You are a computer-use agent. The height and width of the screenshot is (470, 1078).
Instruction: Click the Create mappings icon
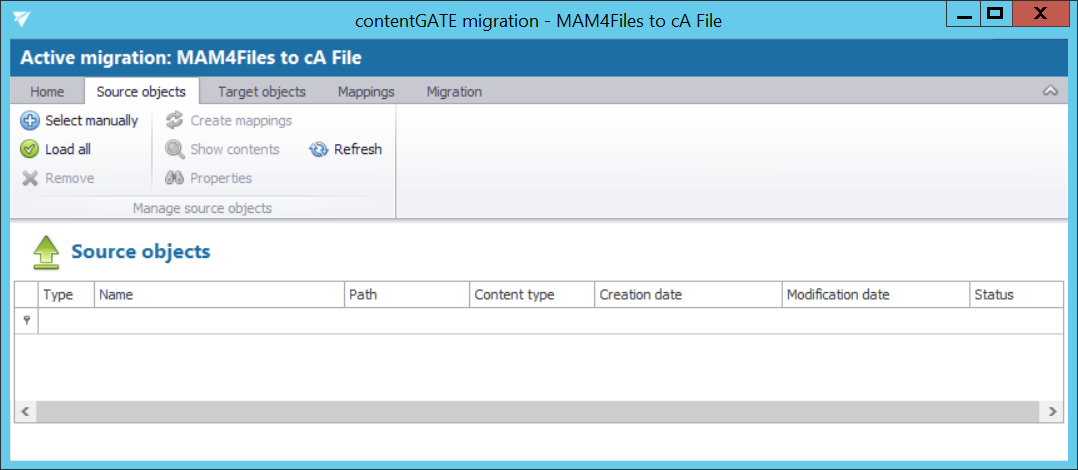coord(175,121)
